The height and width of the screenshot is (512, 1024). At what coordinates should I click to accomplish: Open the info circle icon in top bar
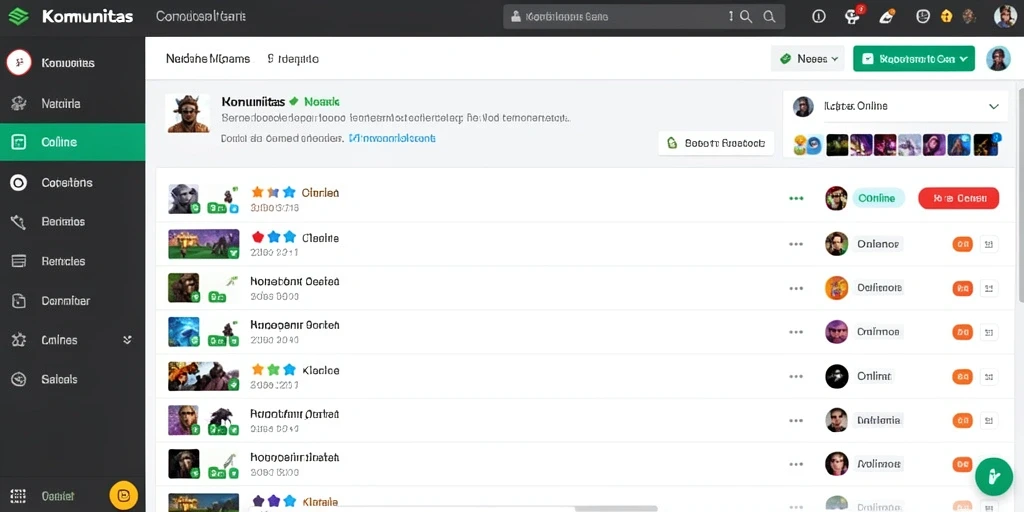(x=819, y=17)
